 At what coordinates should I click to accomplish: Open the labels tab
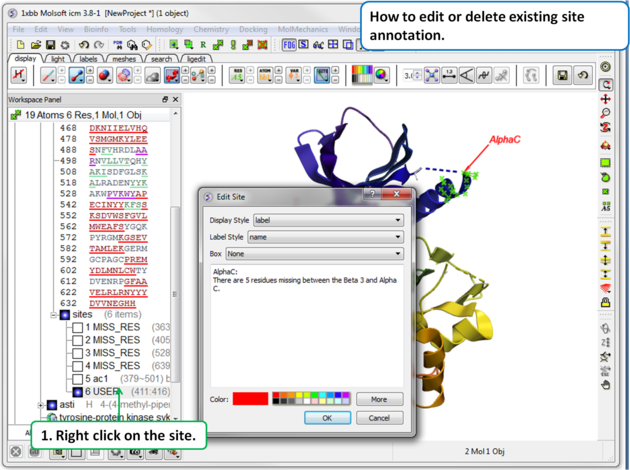89,59
